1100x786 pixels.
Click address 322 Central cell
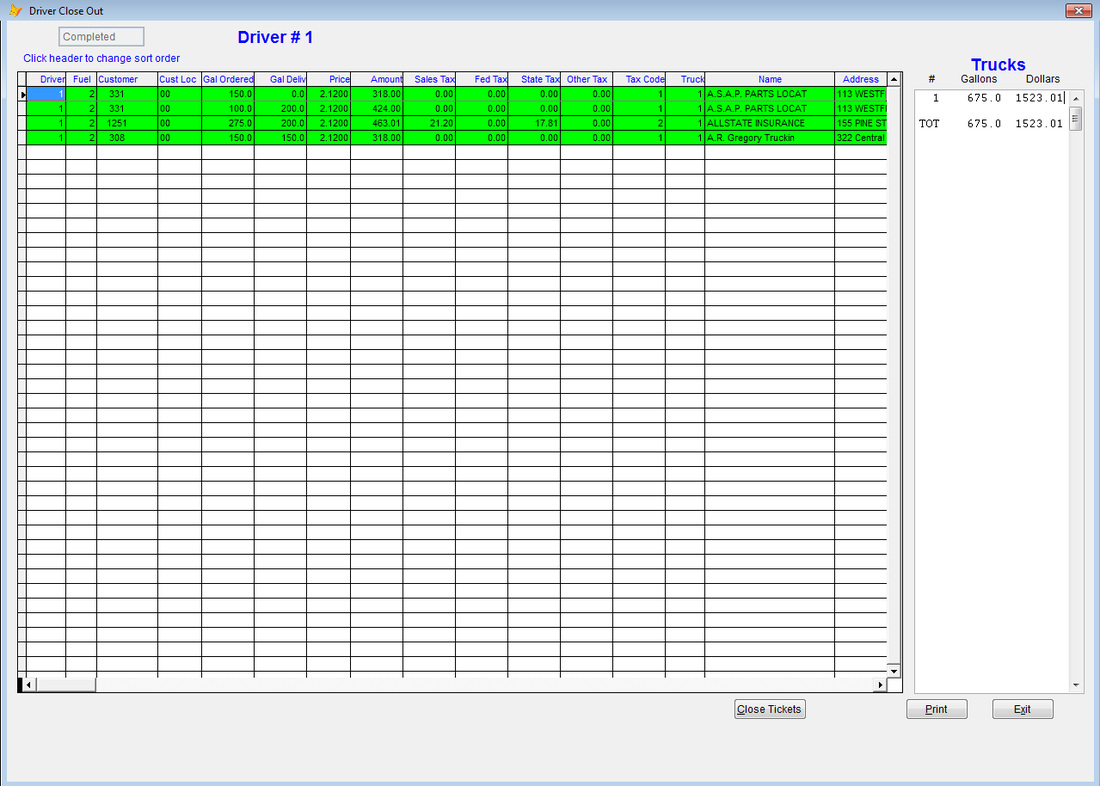pyautogui.click(x=861, y=138)
